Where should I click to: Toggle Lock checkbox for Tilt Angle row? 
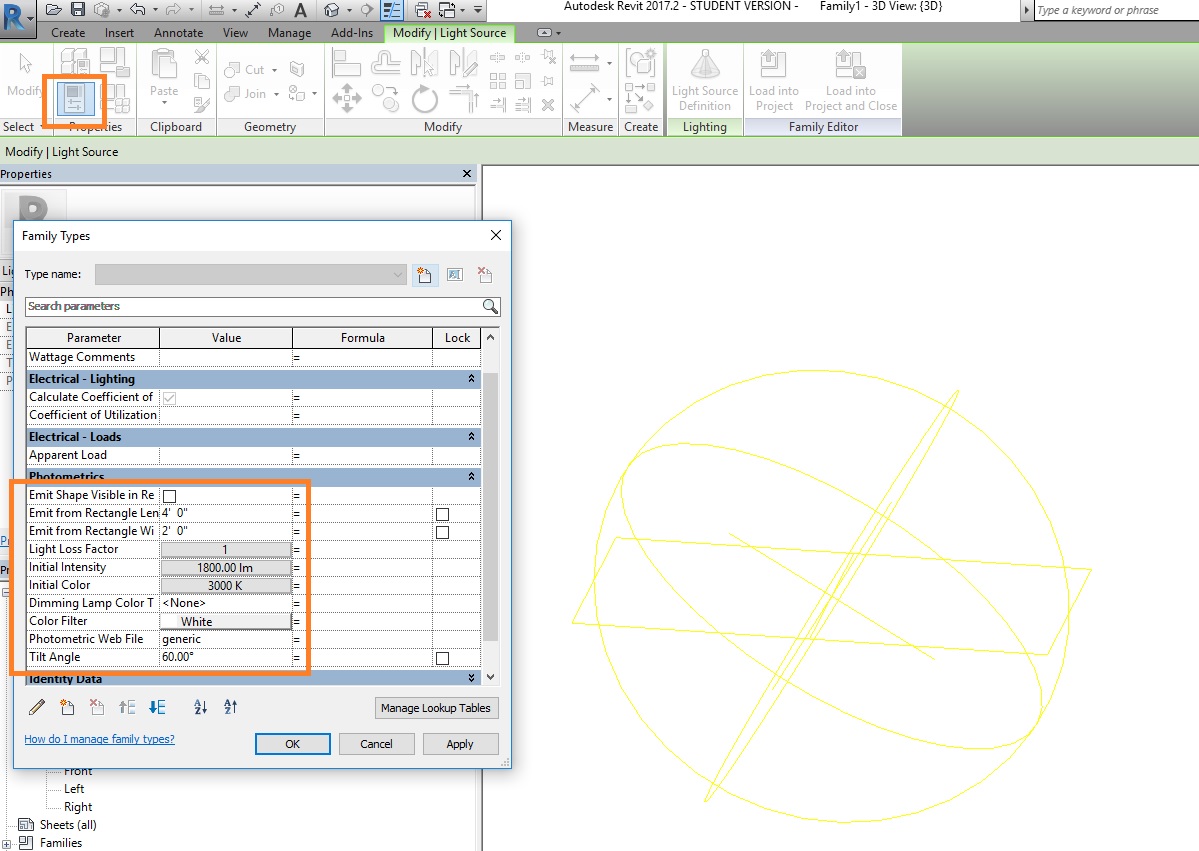click(x=442, y=658)
